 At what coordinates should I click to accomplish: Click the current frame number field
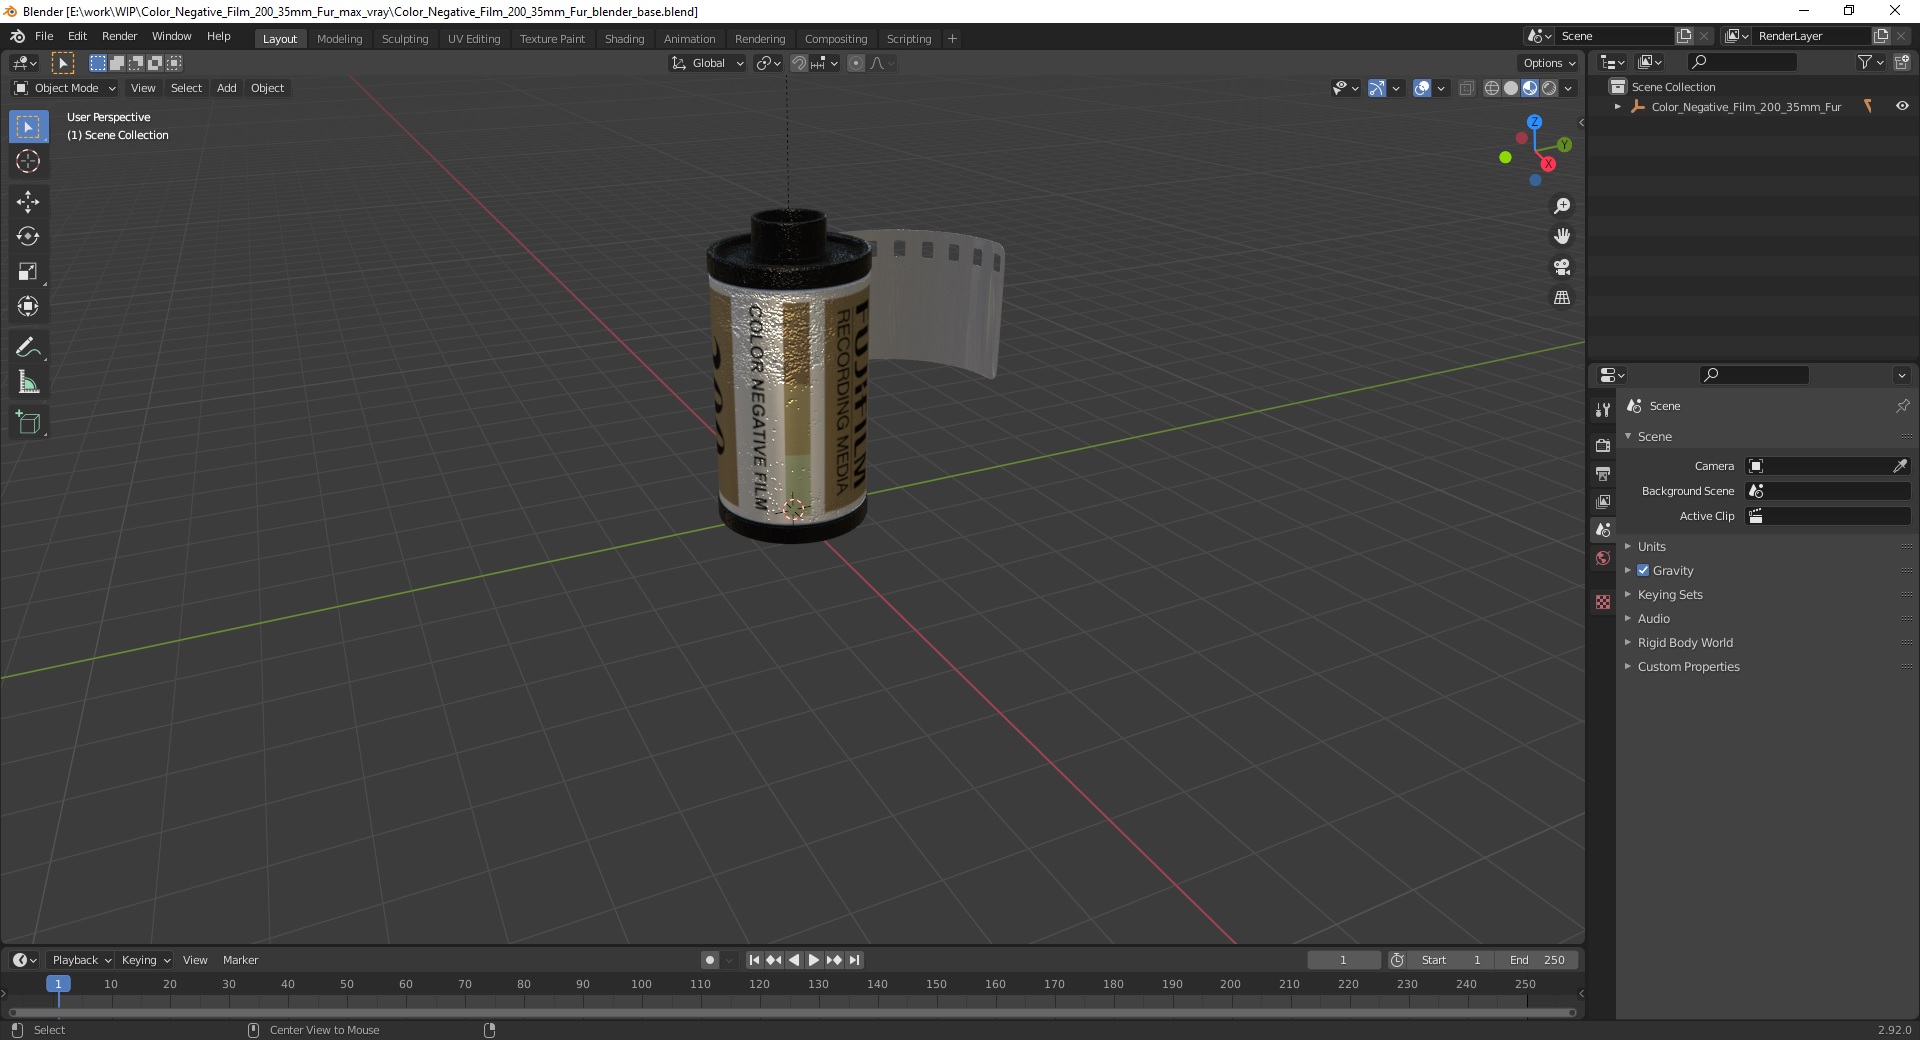pos(1344,960)
